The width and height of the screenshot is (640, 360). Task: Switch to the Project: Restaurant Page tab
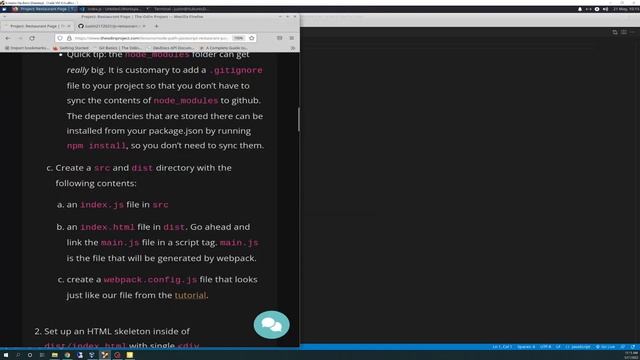(x=38, y=26)
